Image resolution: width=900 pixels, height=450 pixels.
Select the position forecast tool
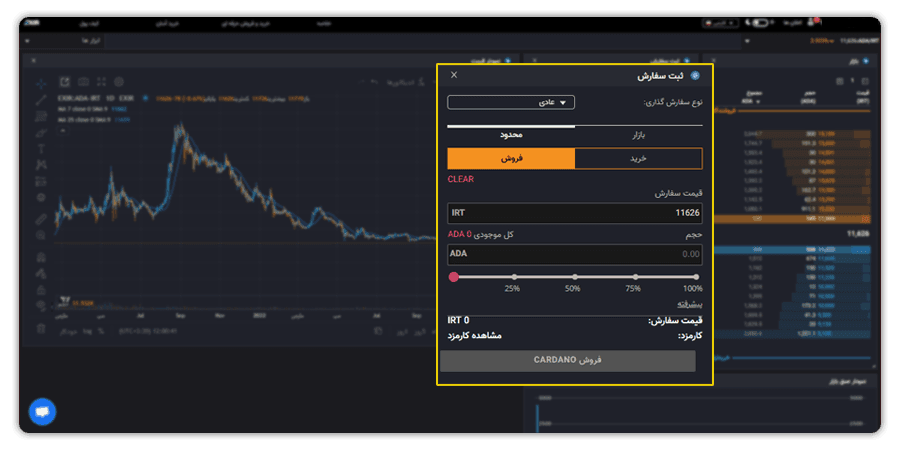(41, 181)
